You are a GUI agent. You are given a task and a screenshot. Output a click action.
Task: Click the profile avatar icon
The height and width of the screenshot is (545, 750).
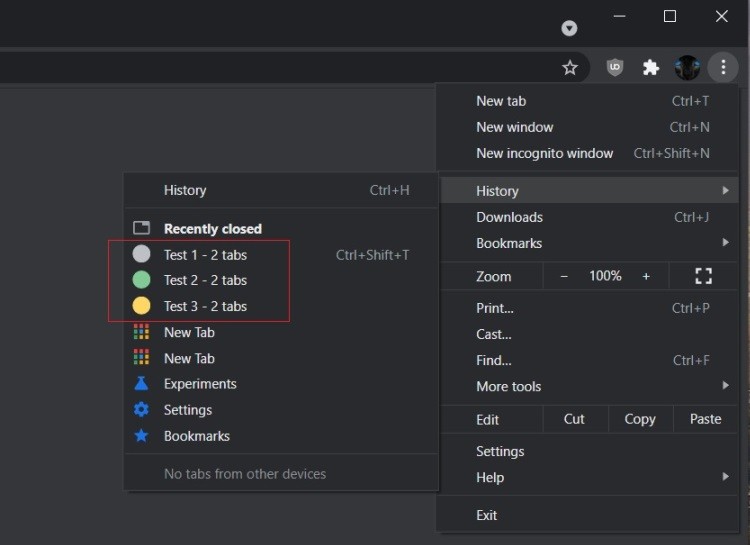pyautogui.click(x=687, y=68)
